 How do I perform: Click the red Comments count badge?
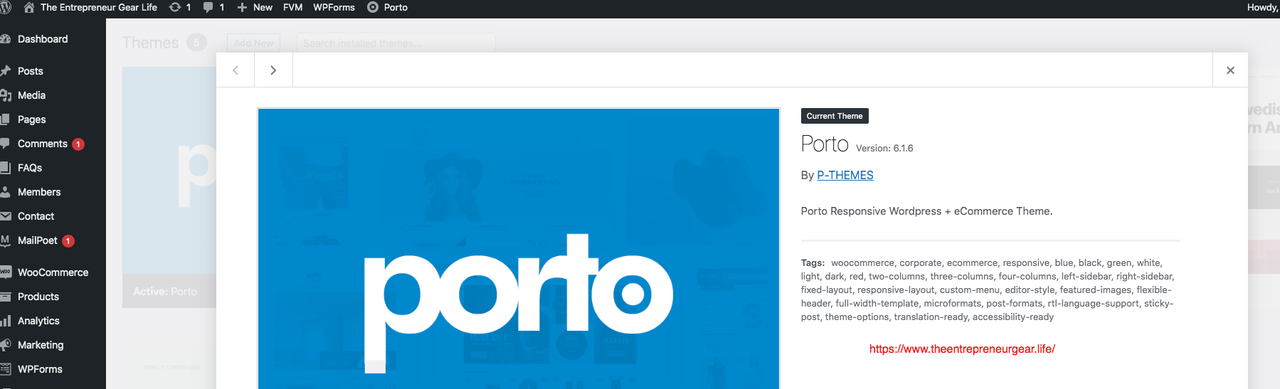pos(78,144)
